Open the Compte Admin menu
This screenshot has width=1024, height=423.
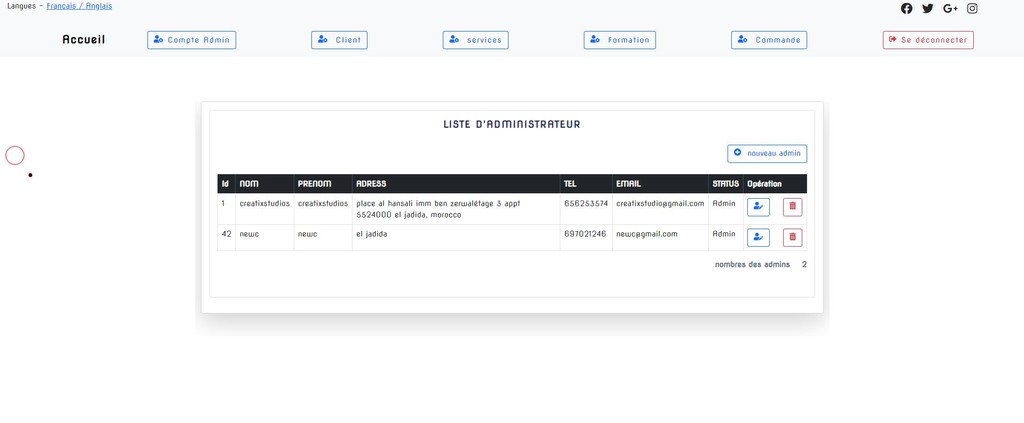point(191,40)
